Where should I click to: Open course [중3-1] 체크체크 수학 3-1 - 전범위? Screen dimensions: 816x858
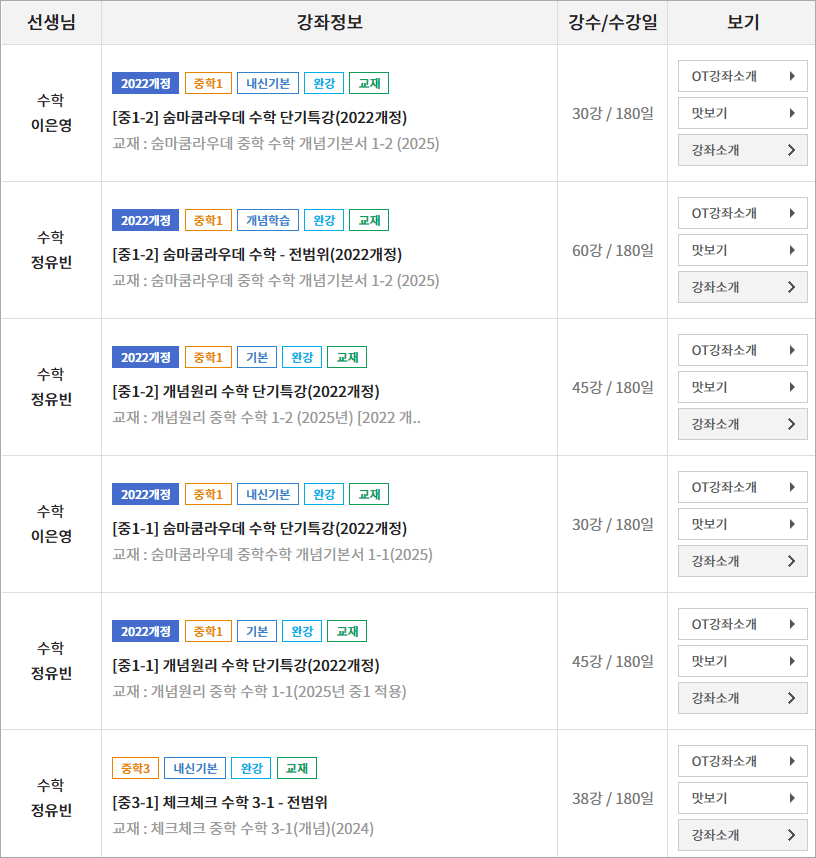[220, 802]
